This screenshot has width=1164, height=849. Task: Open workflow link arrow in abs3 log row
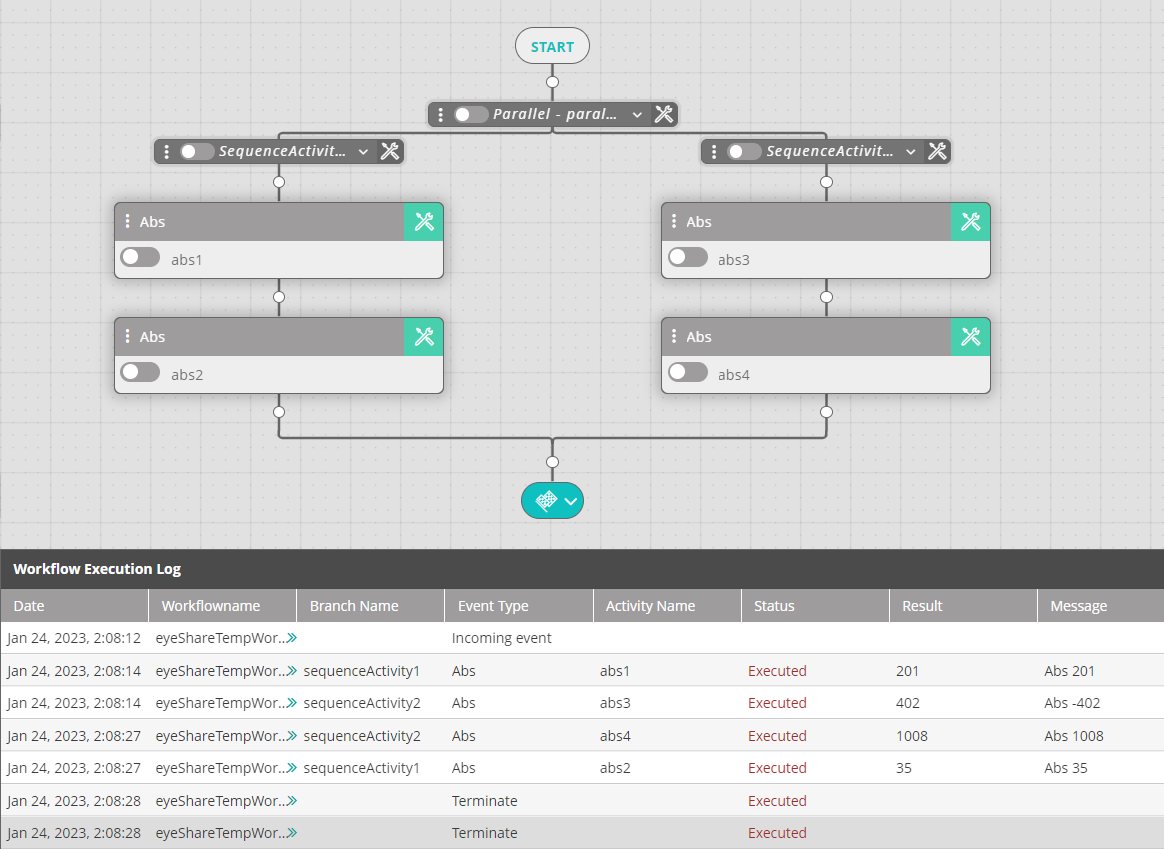point(292,703)
